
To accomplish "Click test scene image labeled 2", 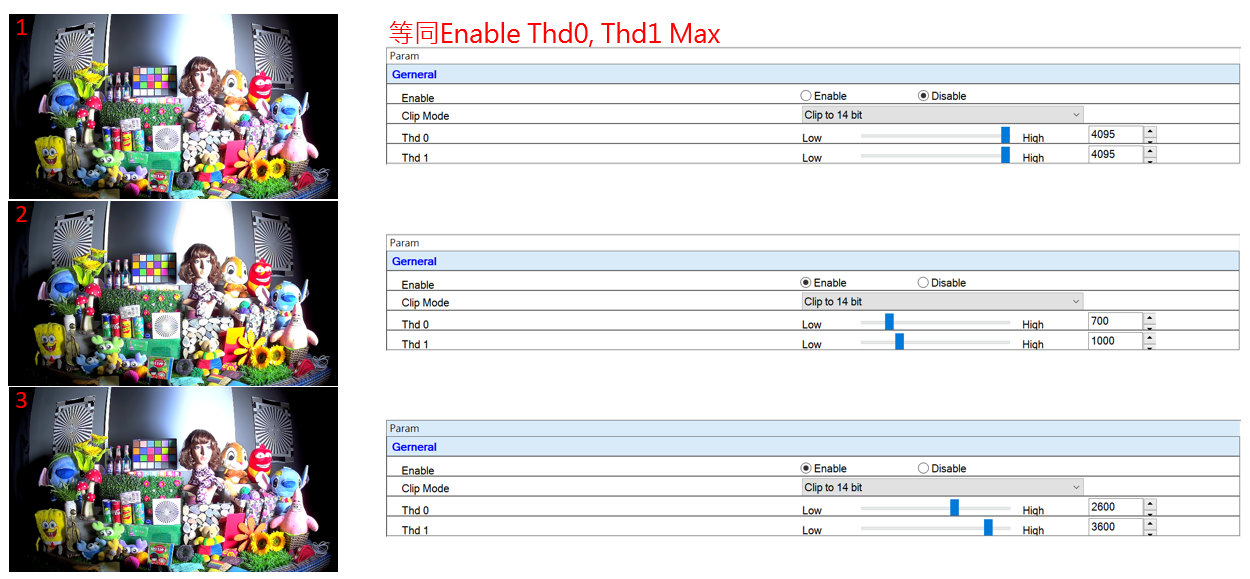I will point(174,293).
